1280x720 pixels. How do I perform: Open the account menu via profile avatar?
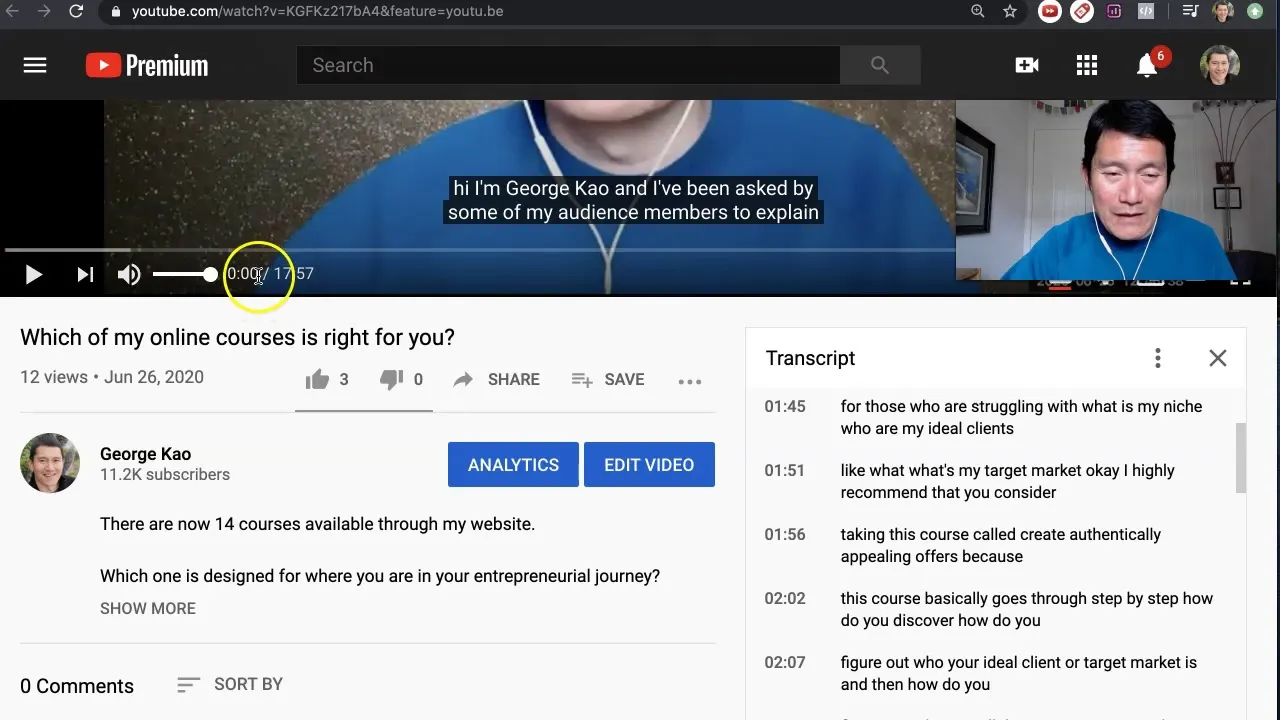pyautogui.click(x=1219, y=64)
